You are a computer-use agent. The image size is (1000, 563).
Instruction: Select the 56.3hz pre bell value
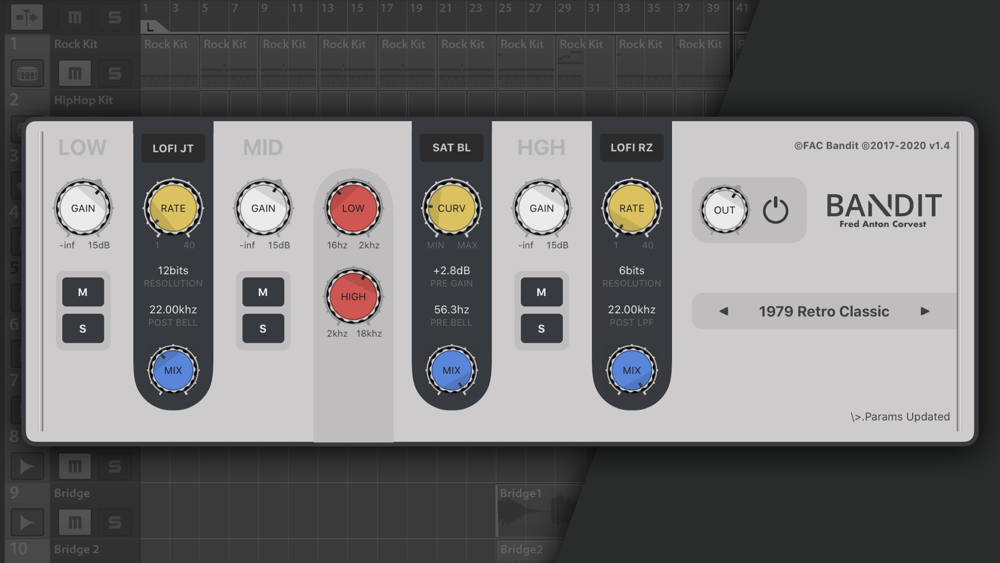pos(452,309)
